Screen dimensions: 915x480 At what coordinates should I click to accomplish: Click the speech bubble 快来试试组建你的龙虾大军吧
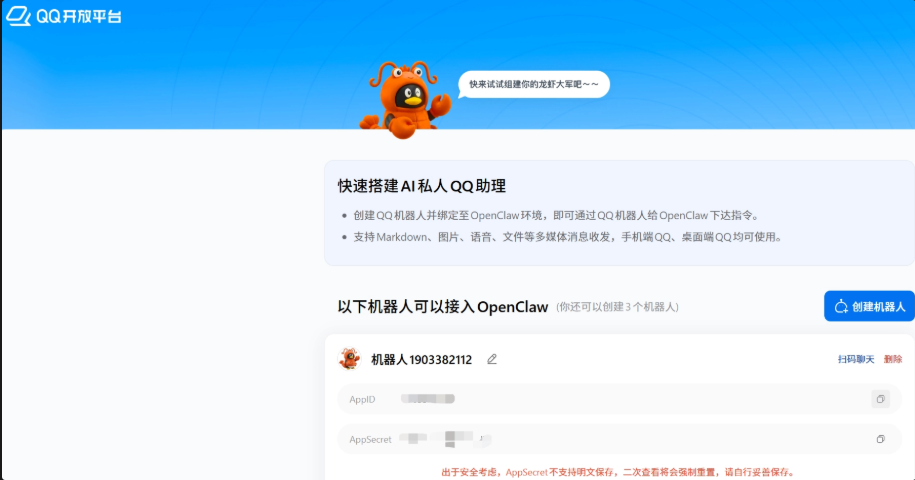(x=533, y=85)
